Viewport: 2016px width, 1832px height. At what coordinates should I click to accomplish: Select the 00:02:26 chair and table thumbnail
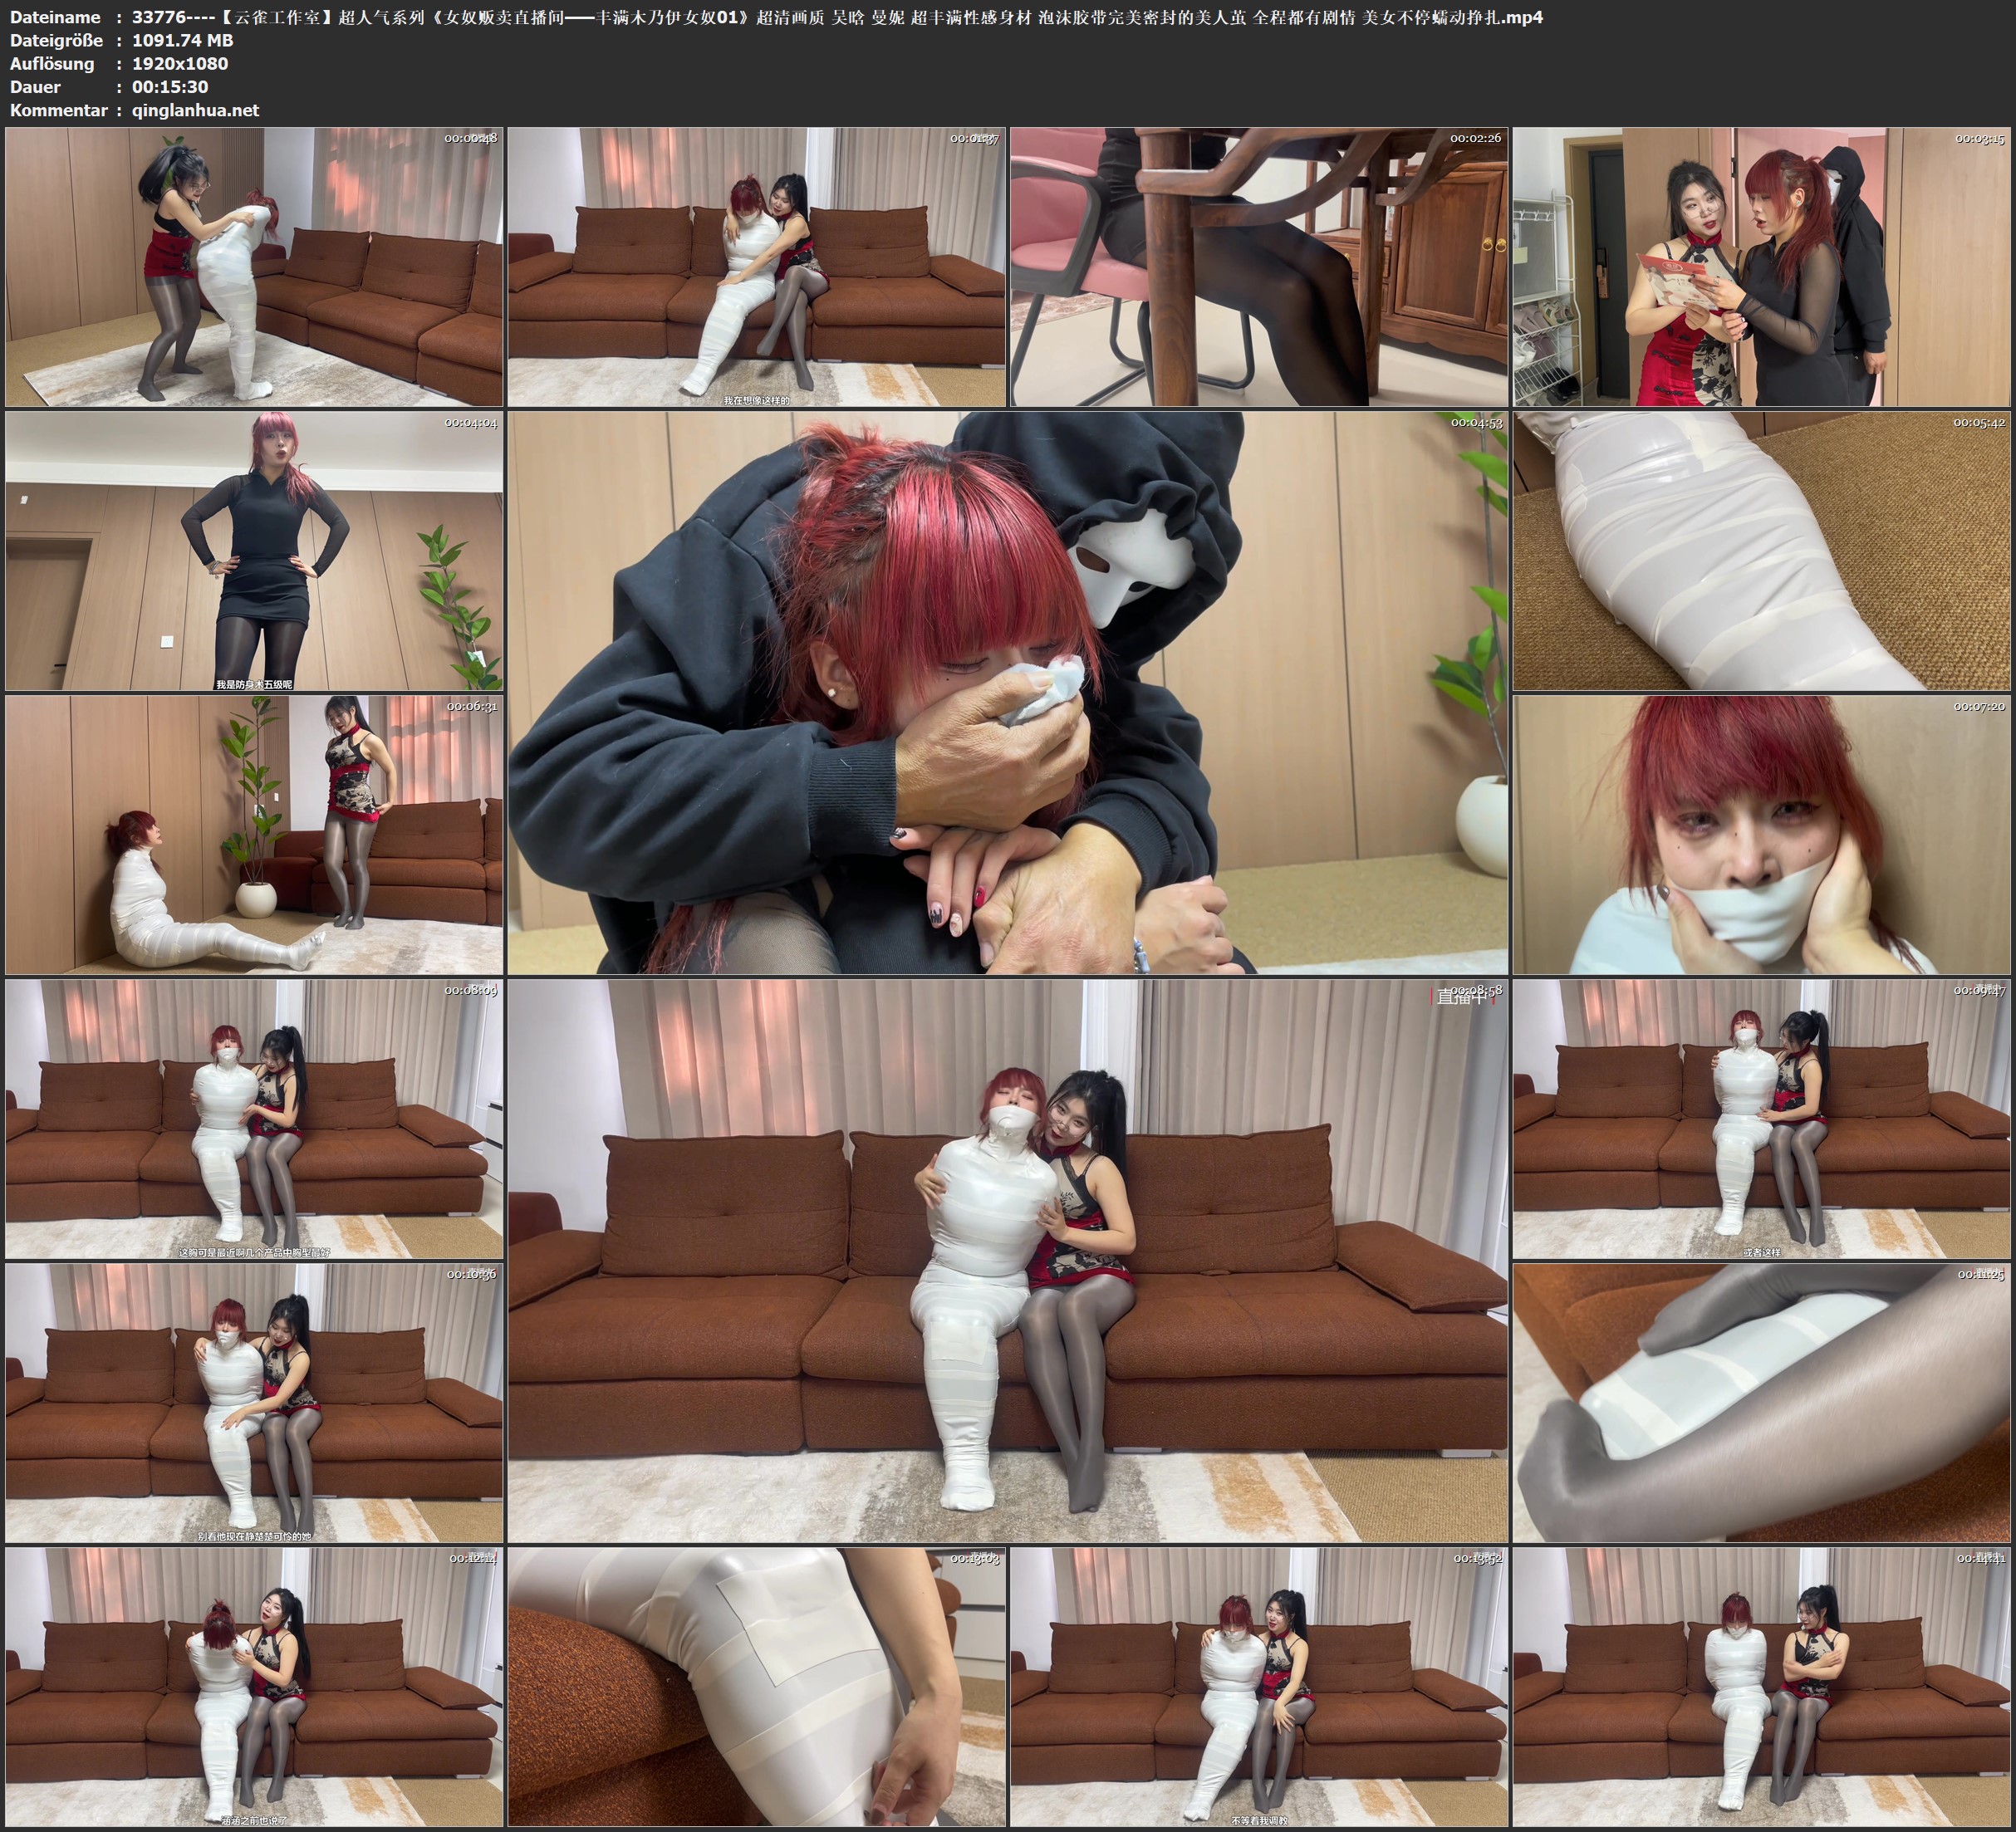1258,267
